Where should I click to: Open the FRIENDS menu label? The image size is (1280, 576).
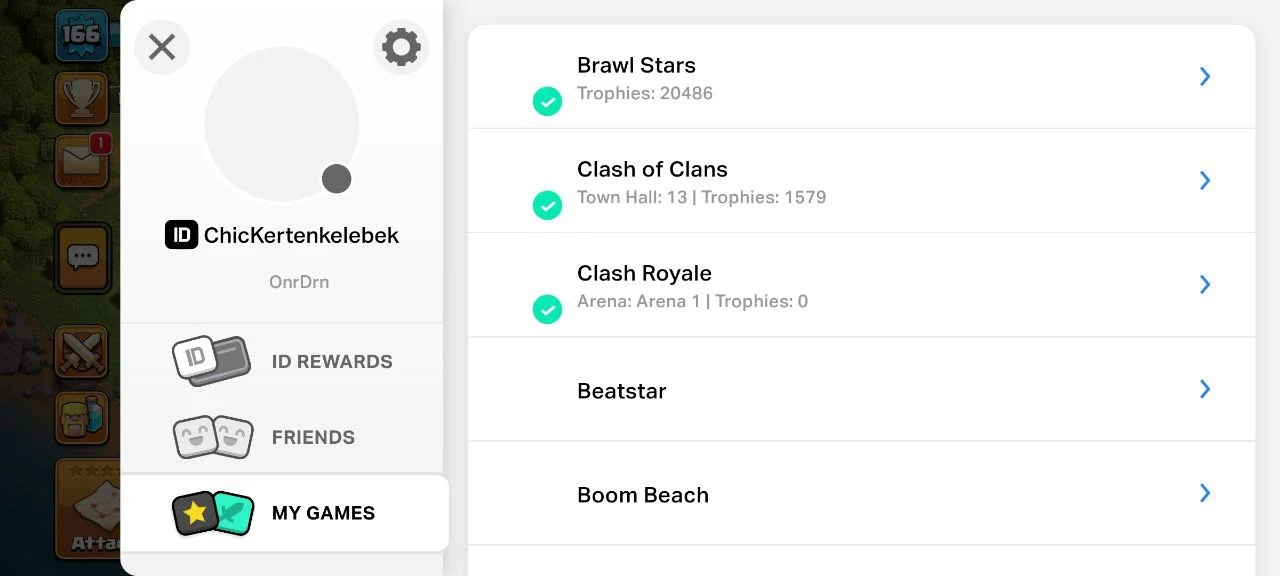click(313, 437)
